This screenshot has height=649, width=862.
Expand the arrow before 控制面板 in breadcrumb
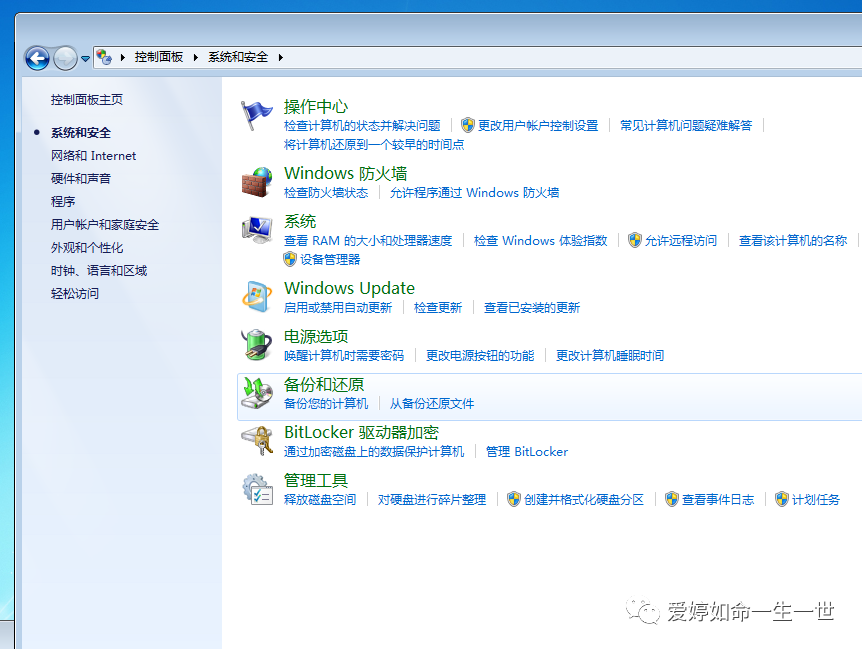point(123,57)
